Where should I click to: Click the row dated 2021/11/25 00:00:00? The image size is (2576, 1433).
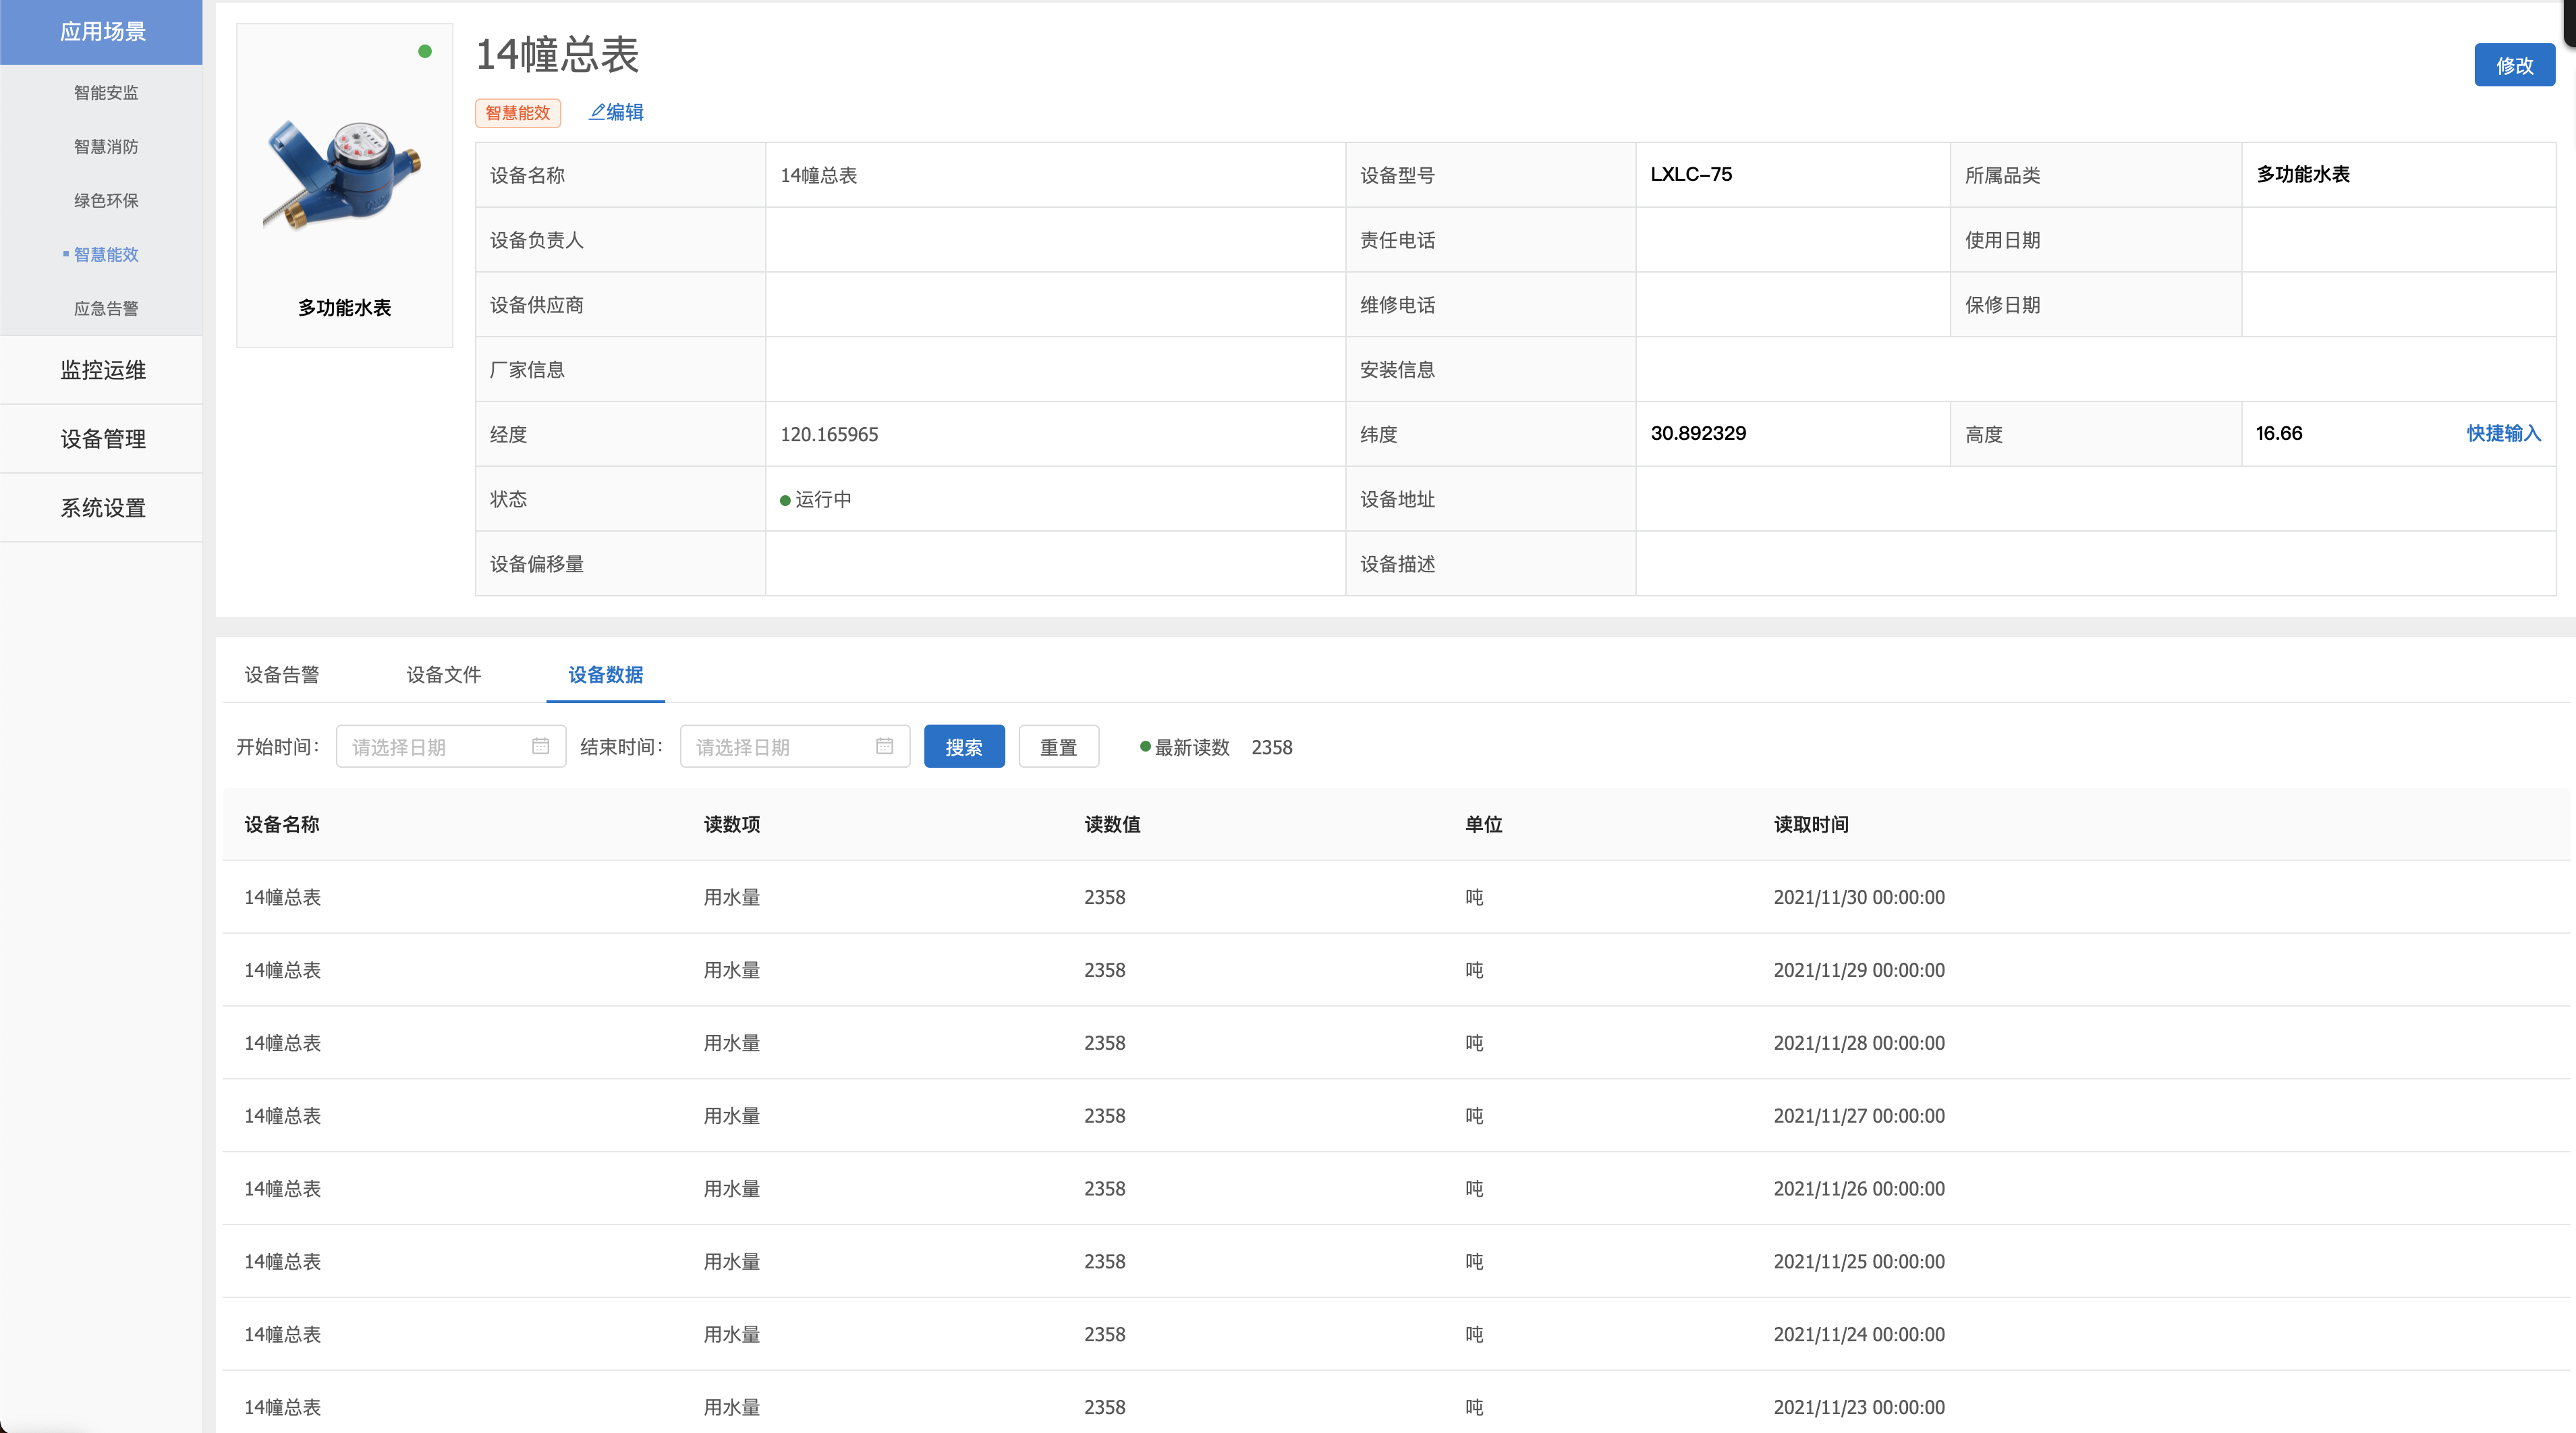pos(1396,1262)
